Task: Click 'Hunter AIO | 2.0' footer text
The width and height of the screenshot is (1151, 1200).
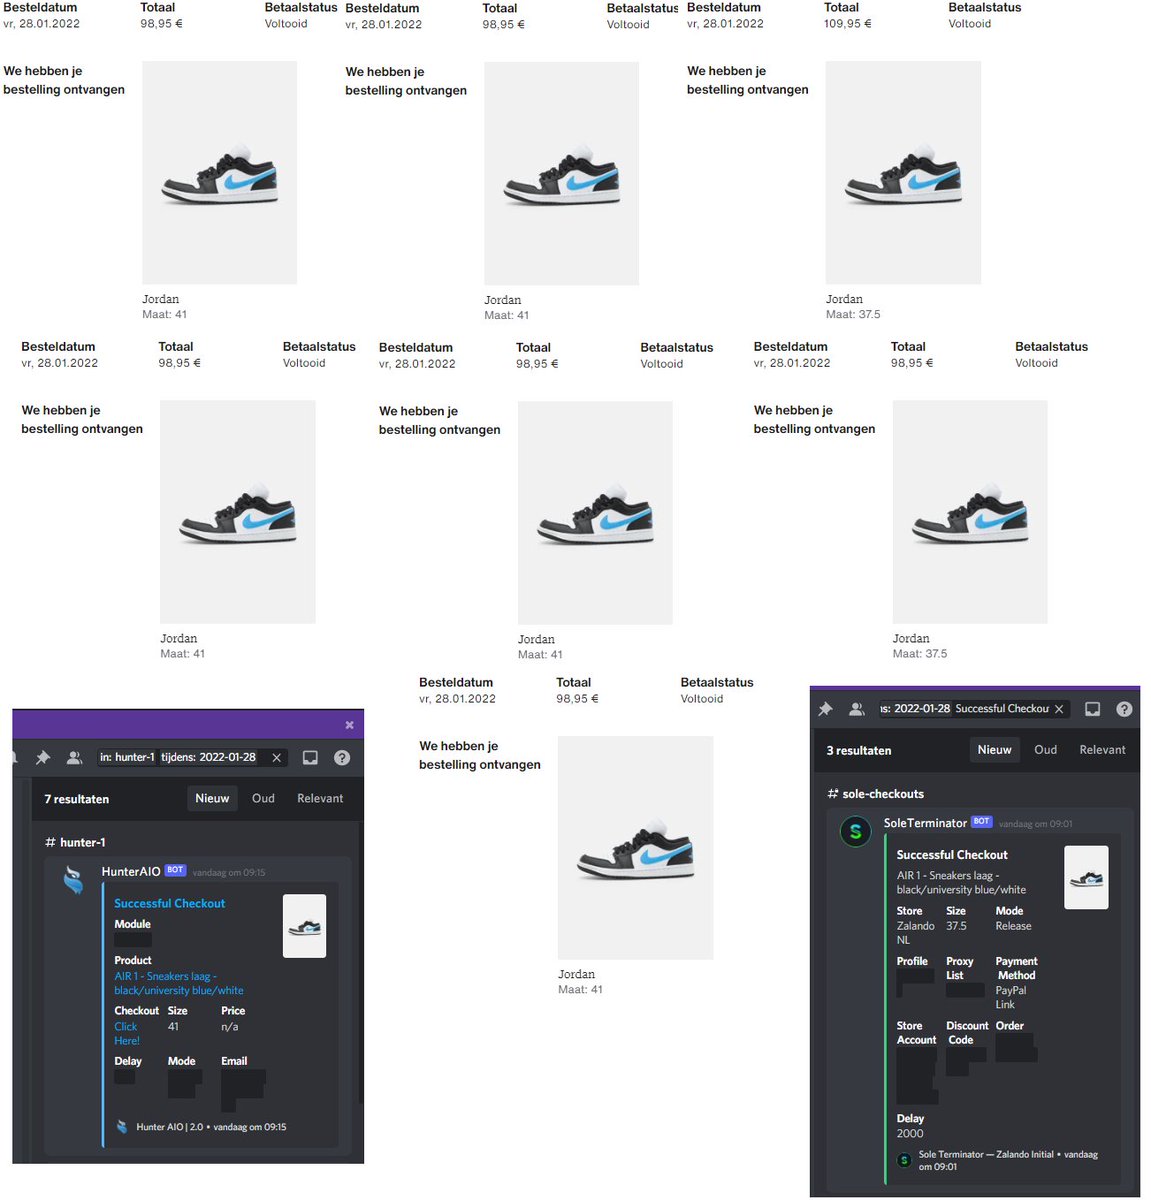Action: tap(169, 1127)
